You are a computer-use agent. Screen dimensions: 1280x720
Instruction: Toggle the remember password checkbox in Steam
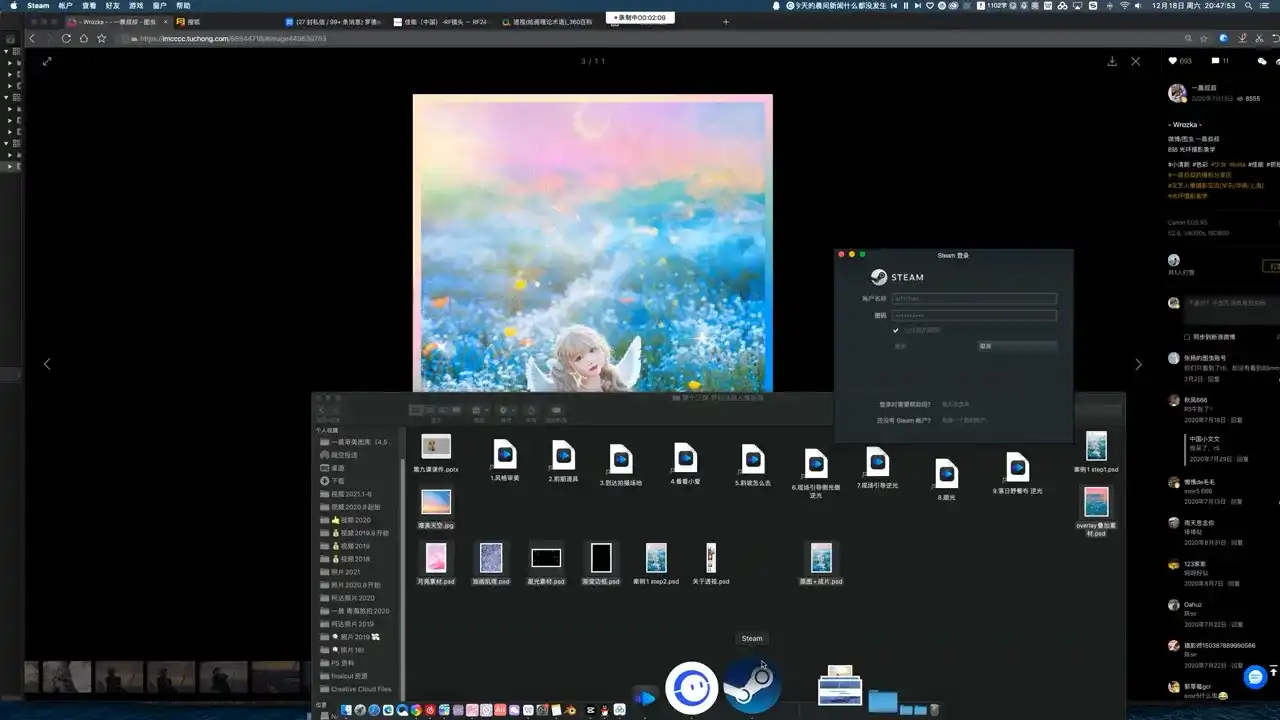tap(896, 330)
